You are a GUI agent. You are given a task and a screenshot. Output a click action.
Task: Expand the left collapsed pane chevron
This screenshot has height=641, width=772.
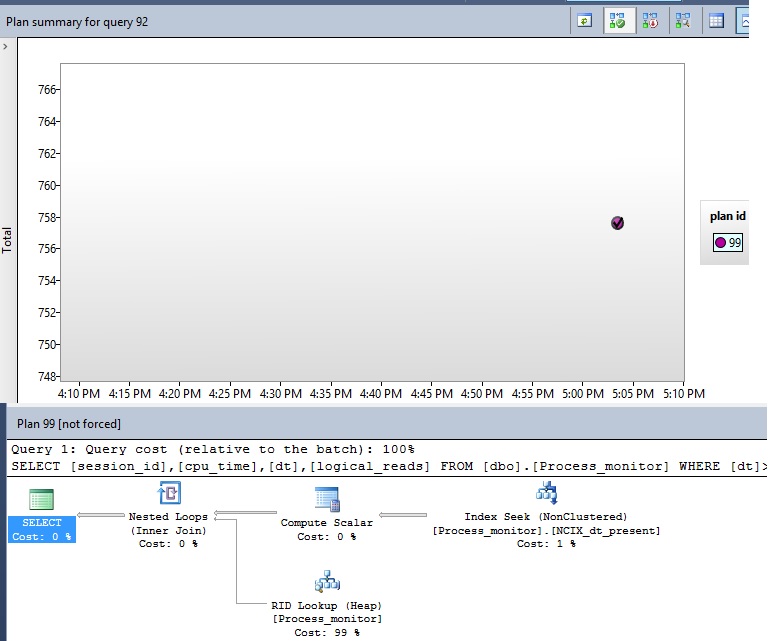pos(5,47)
